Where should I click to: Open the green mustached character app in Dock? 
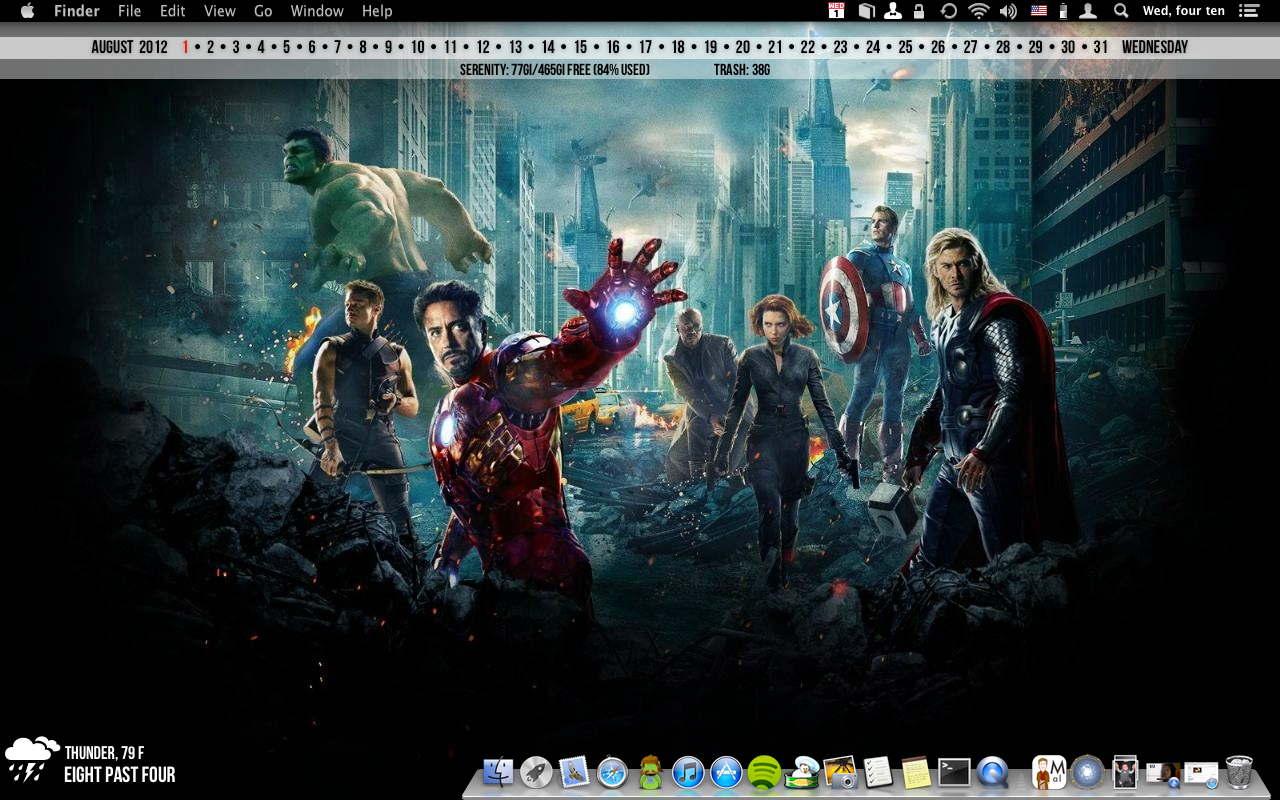650,772
